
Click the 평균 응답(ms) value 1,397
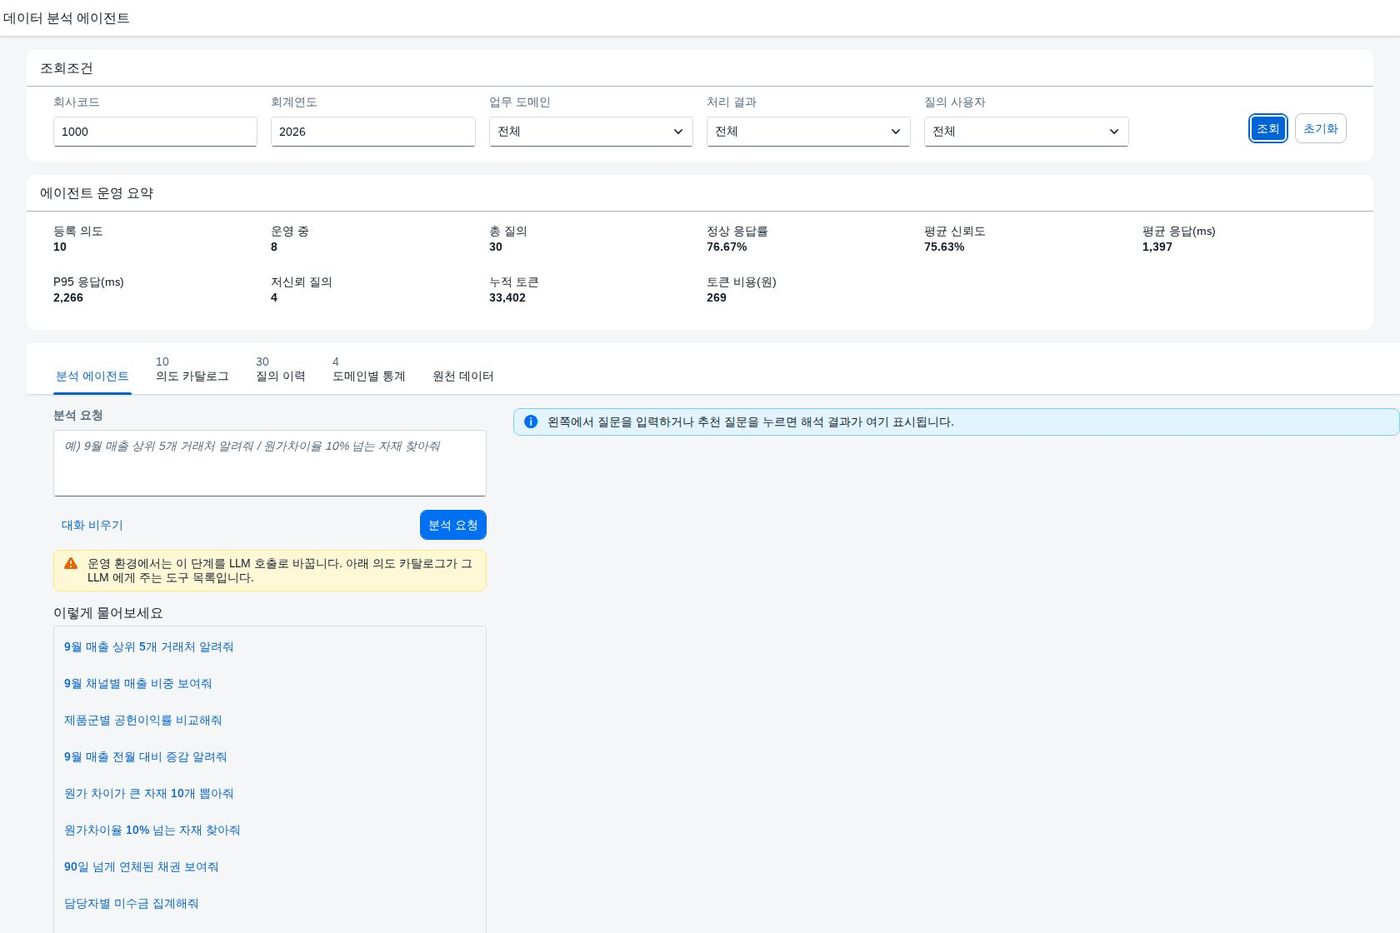click(1157, 247)
